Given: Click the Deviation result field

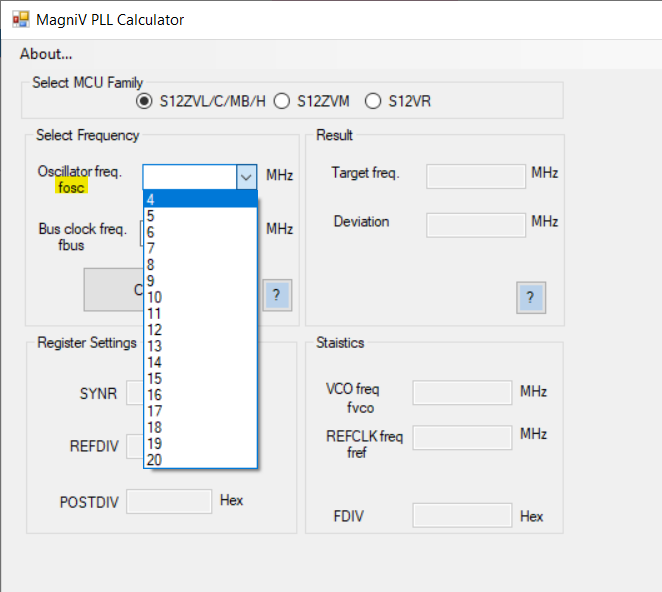Looking at the screenshot, I should pyautogui.click(x=476, y=225).
